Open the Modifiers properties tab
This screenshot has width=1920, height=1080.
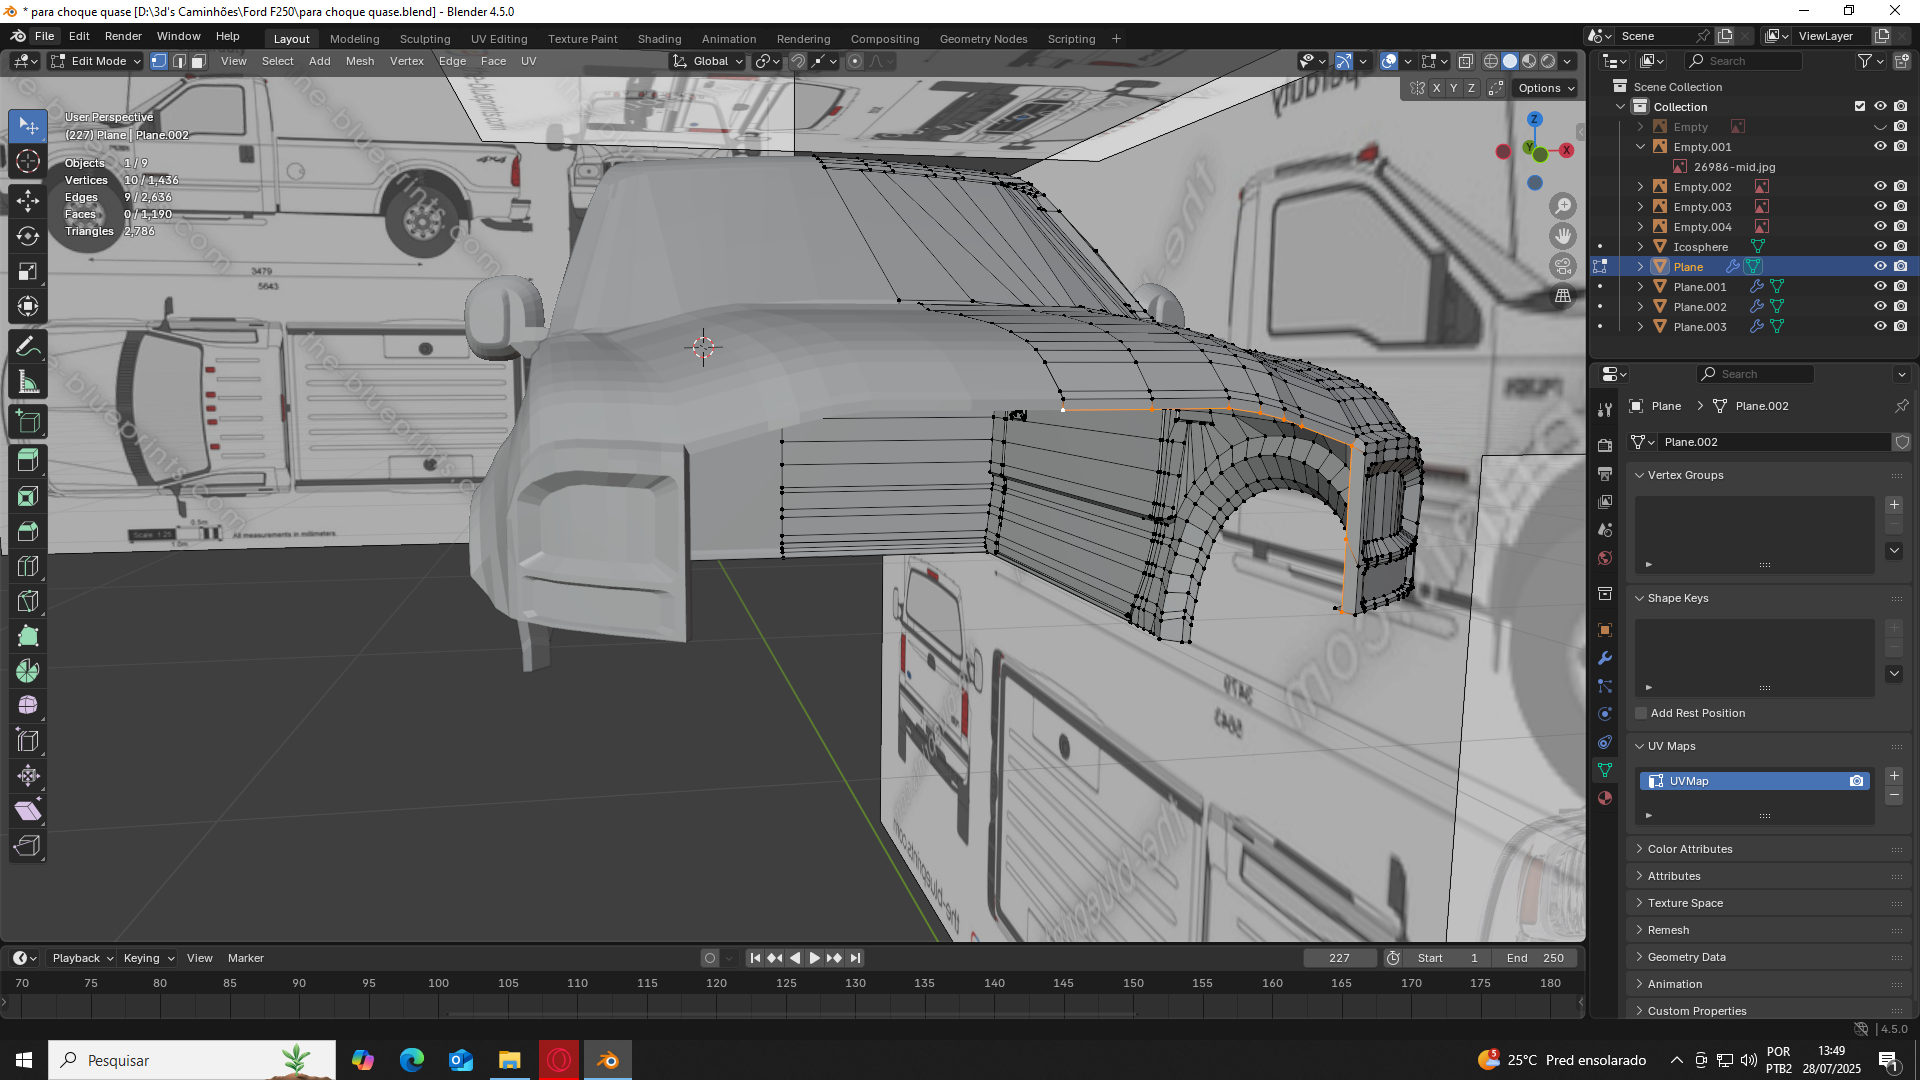[1605, 658]
